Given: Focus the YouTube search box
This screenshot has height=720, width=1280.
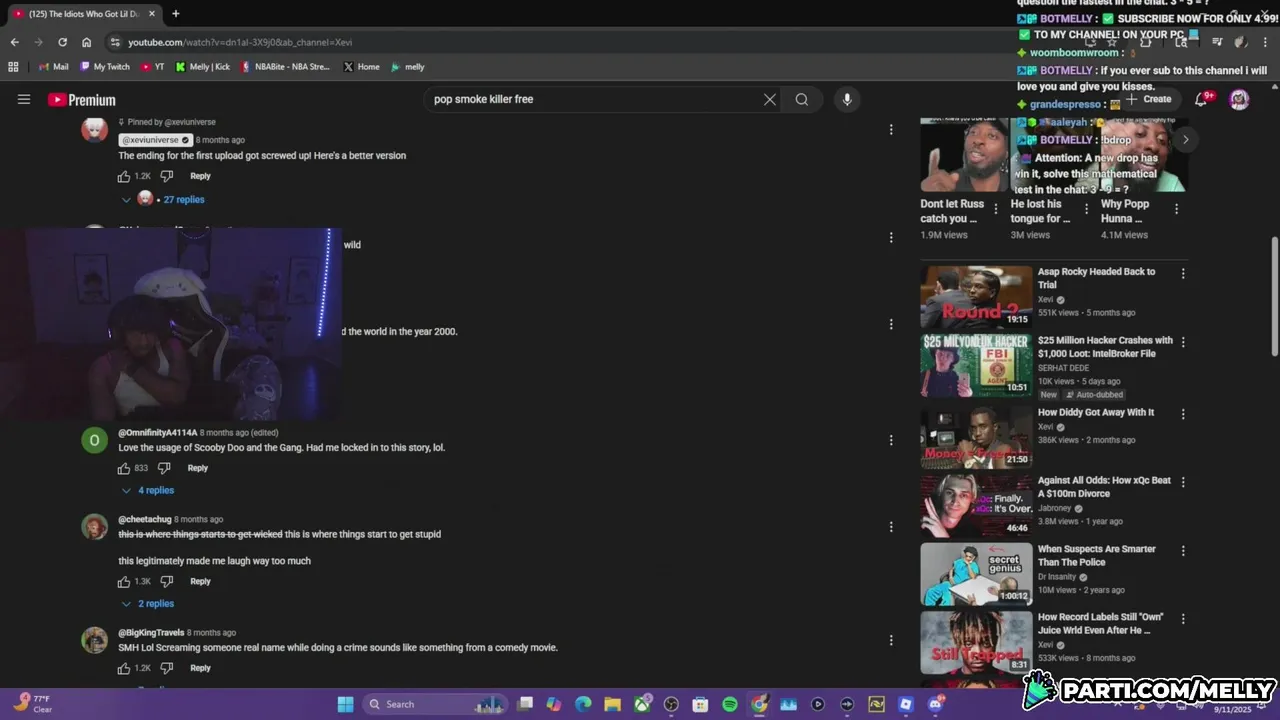Looking at the screenshot, I should coord(595,99).
